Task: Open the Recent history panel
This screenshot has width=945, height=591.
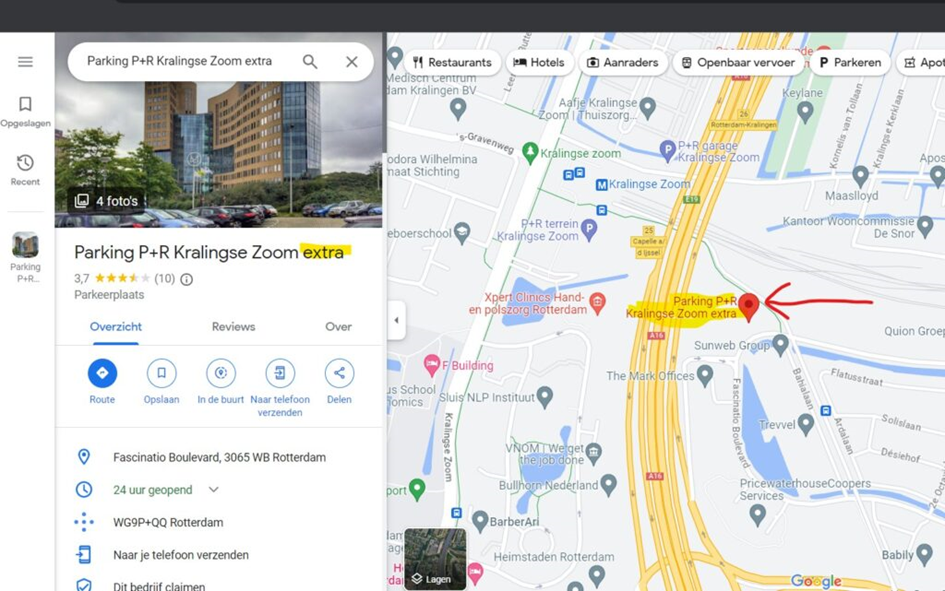Action: point(25,169)
